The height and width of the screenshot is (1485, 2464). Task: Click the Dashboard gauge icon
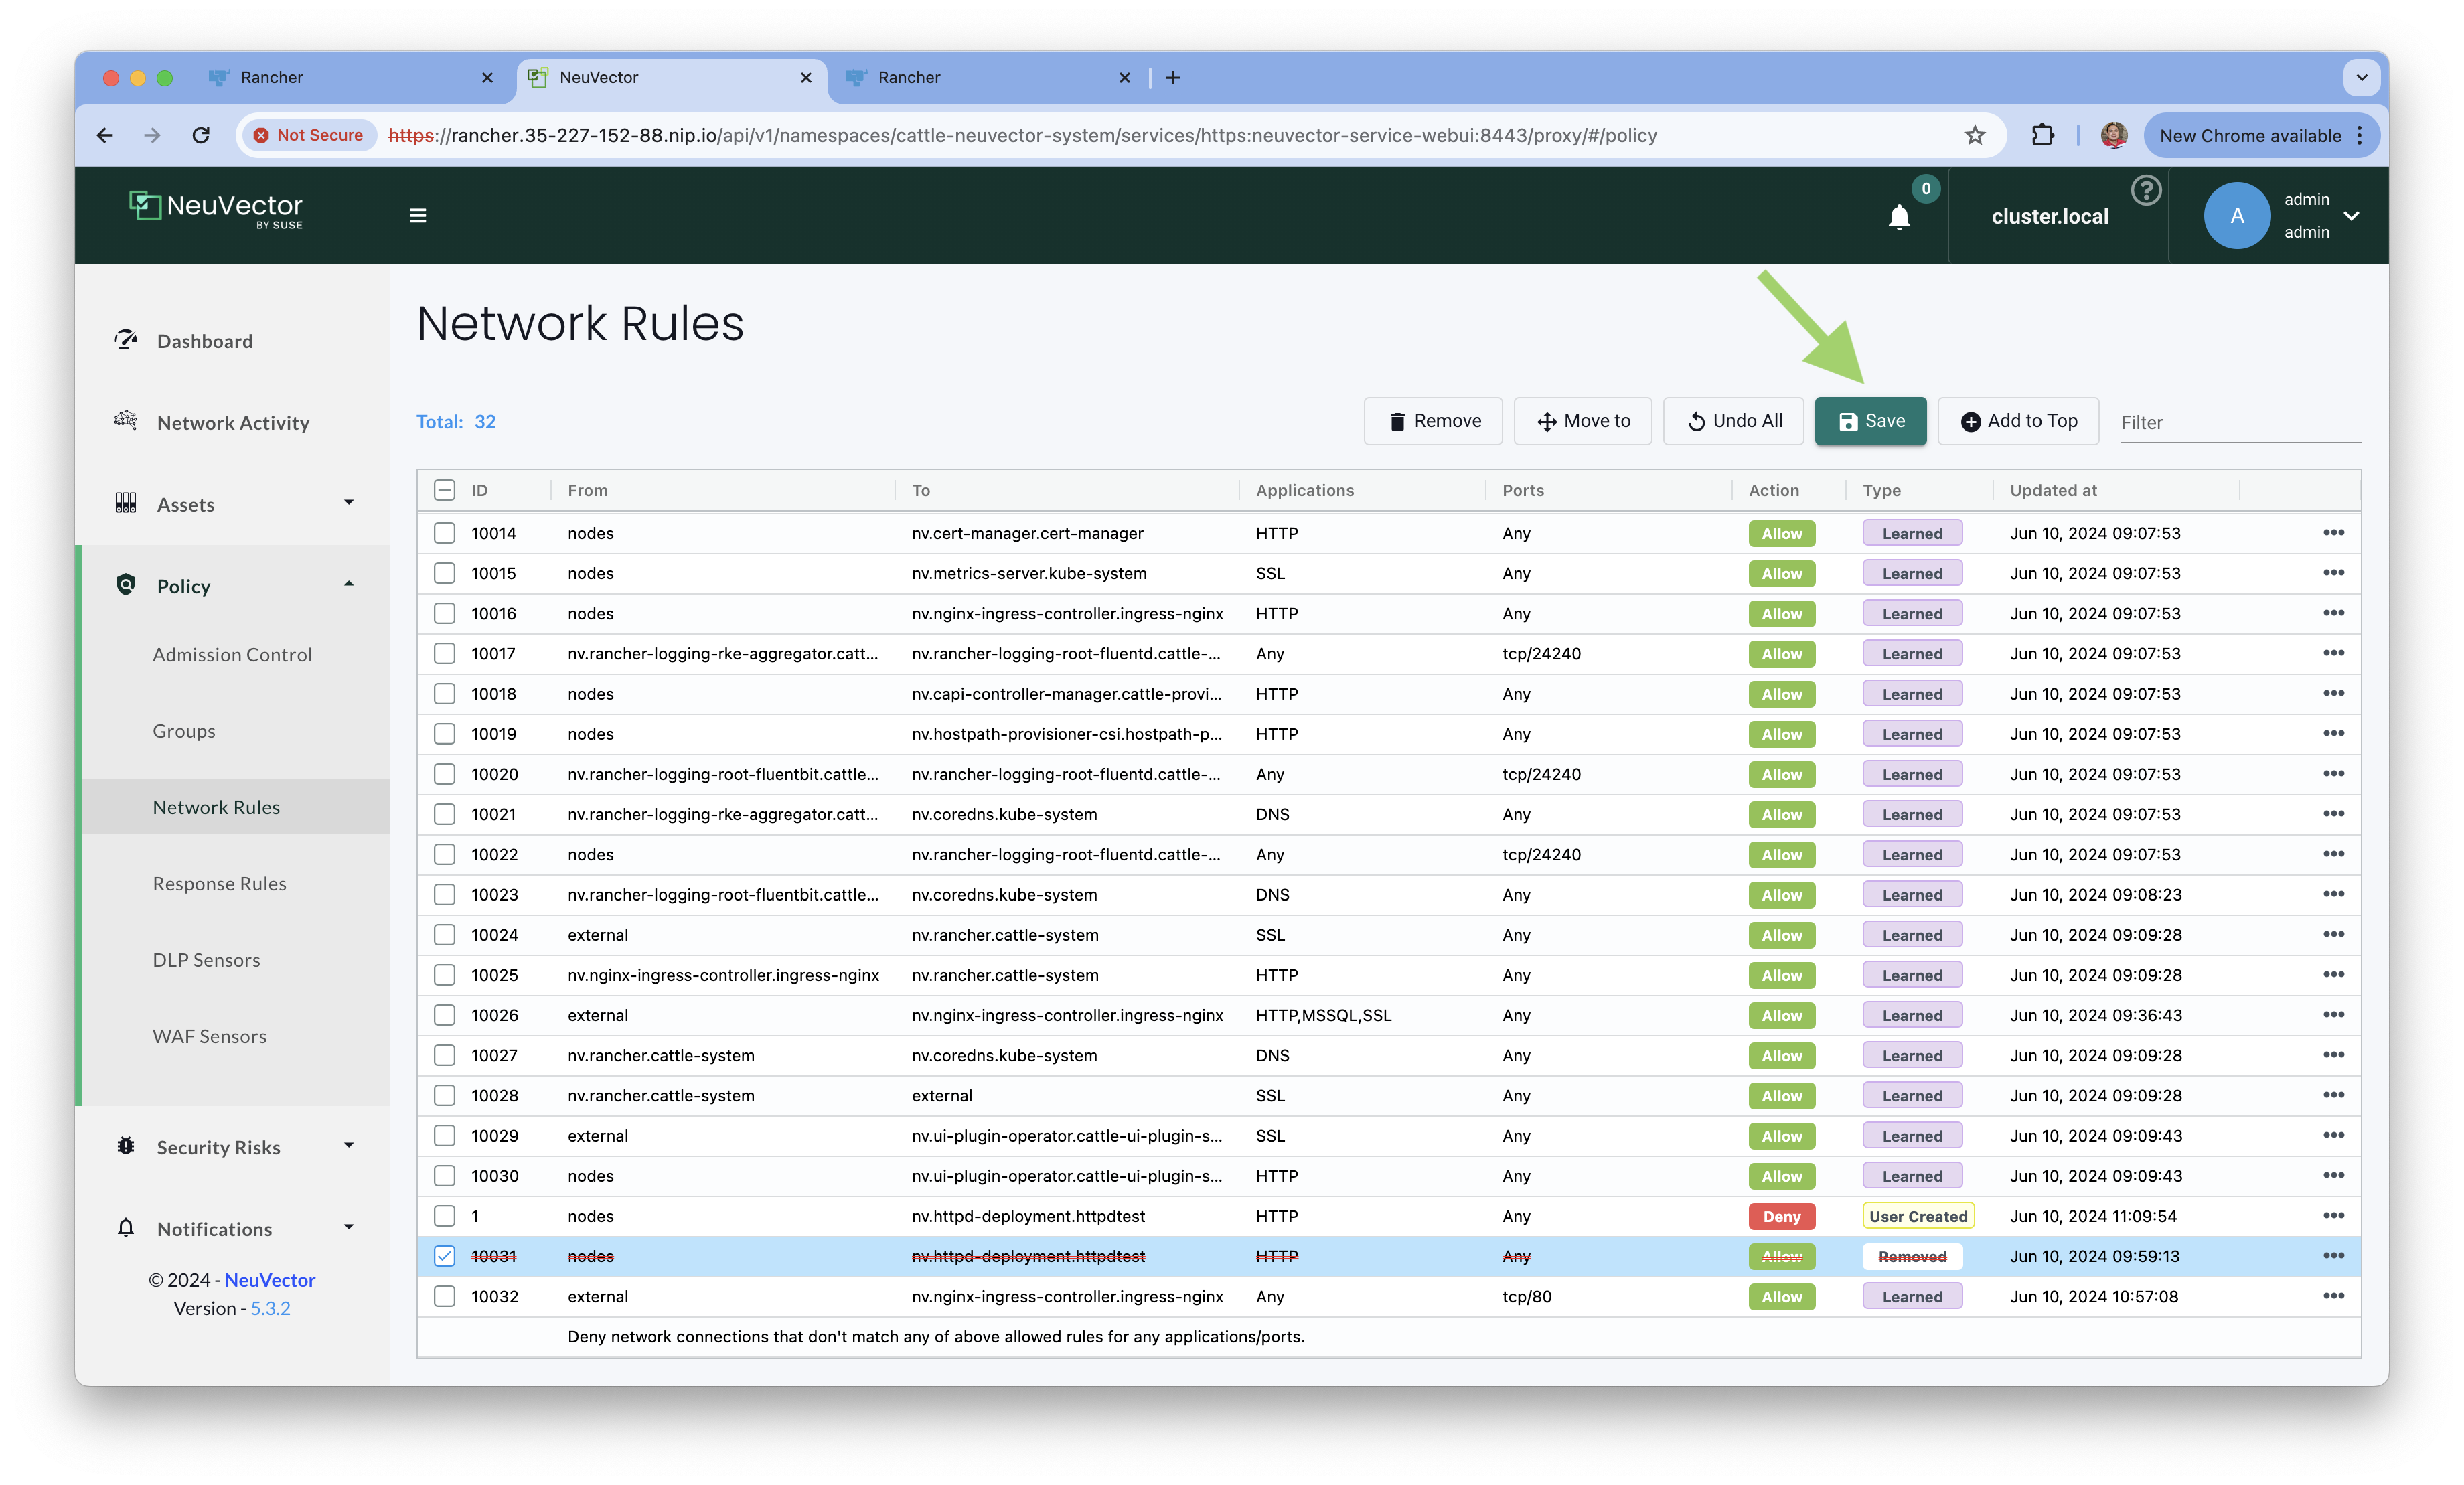click(126, 340)
